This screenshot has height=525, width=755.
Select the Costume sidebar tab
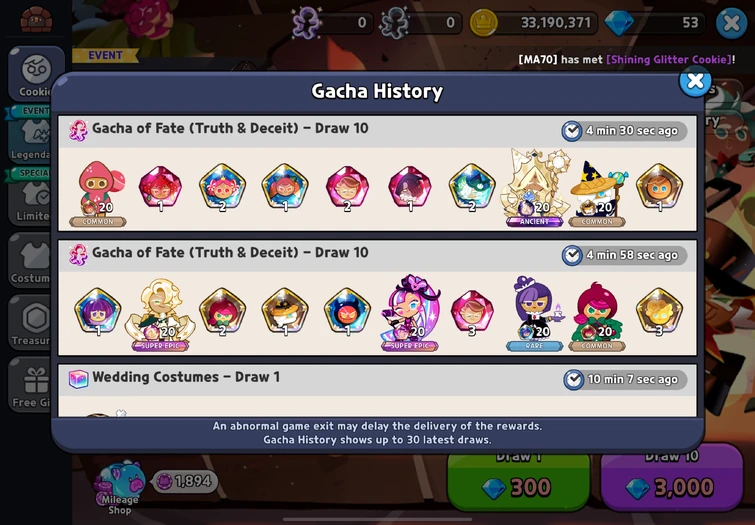point(31,261)
